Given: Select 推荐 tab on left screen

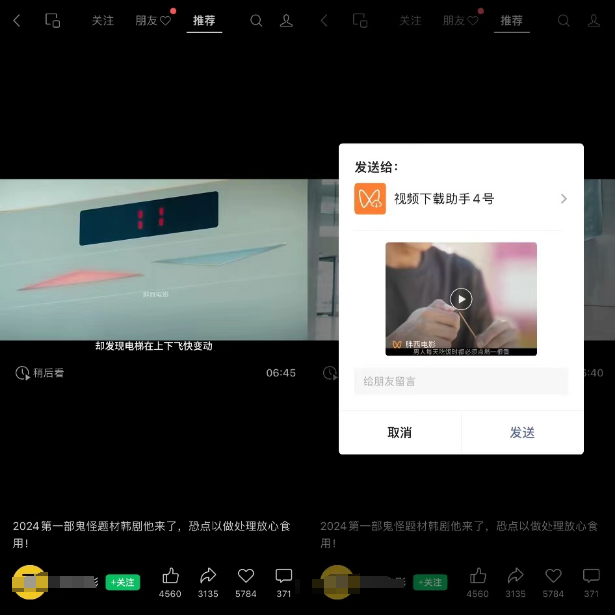Looking at the screenshot, I should (x=204, y=20).
